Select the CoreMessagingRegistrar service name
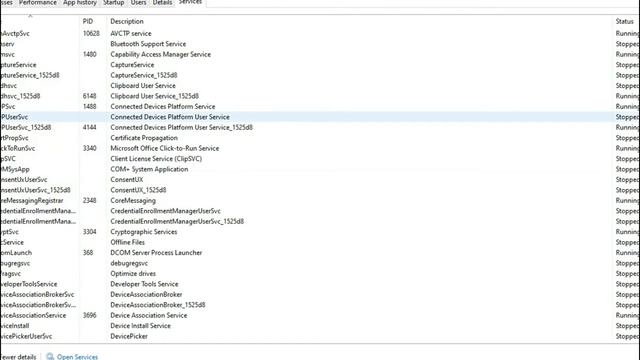 tap(32, 201)
